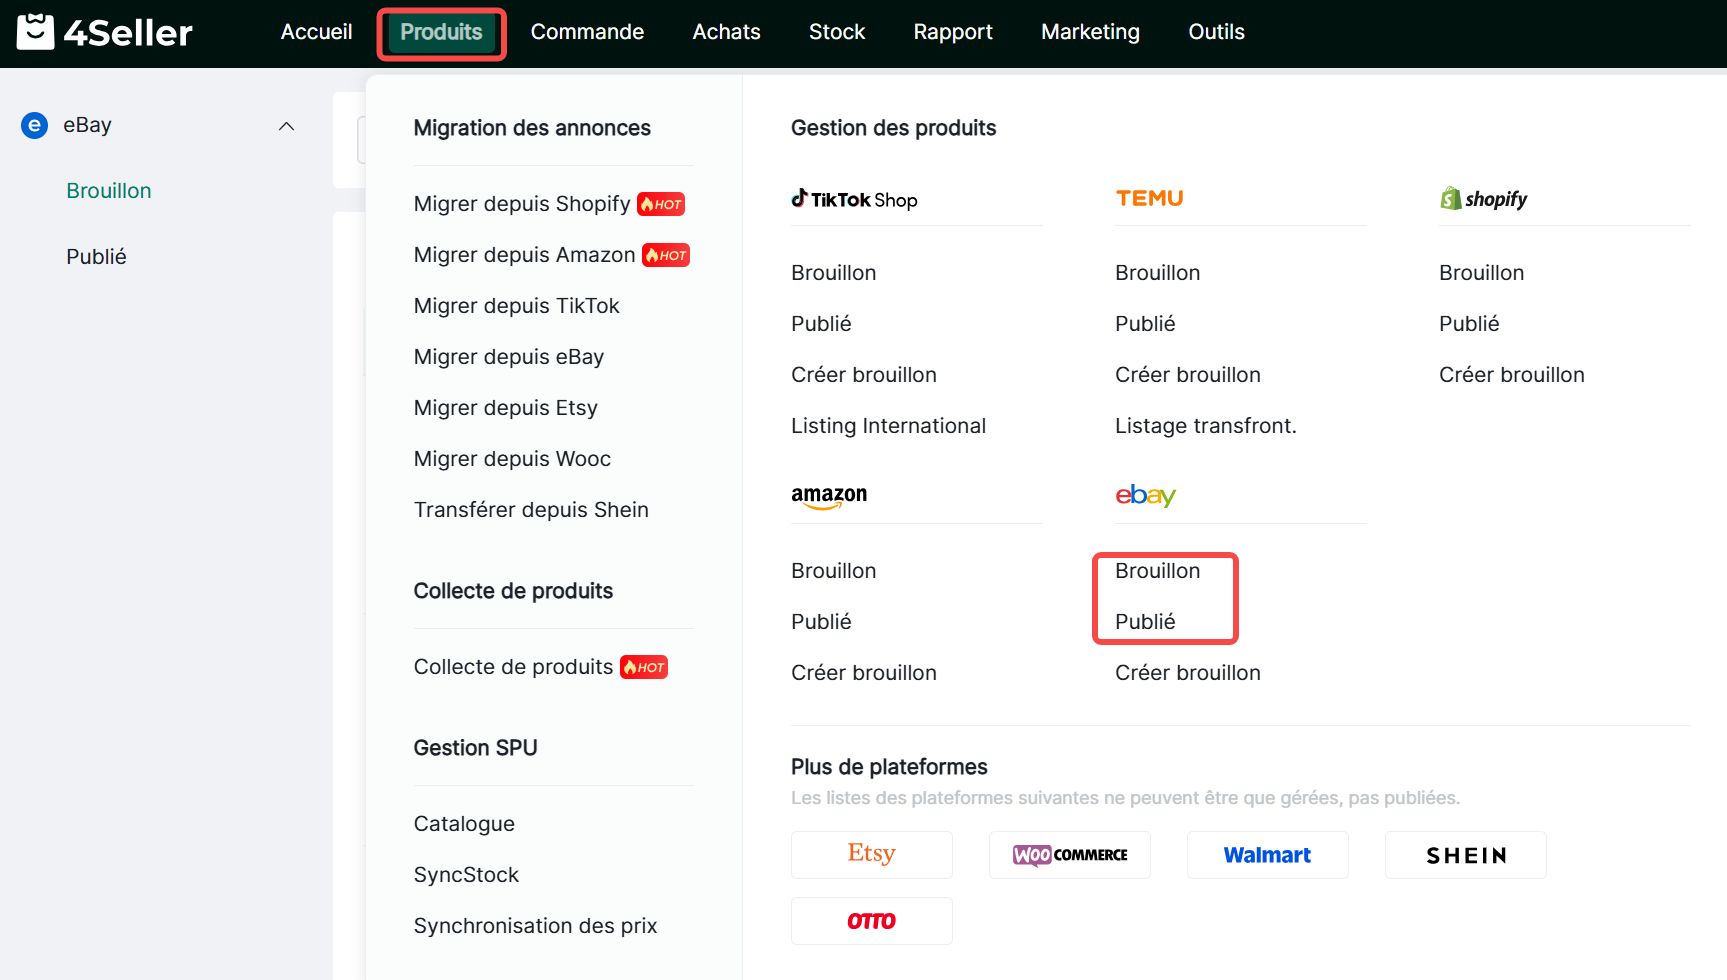Open the Walmart platform tile

tap(1267, 855)
